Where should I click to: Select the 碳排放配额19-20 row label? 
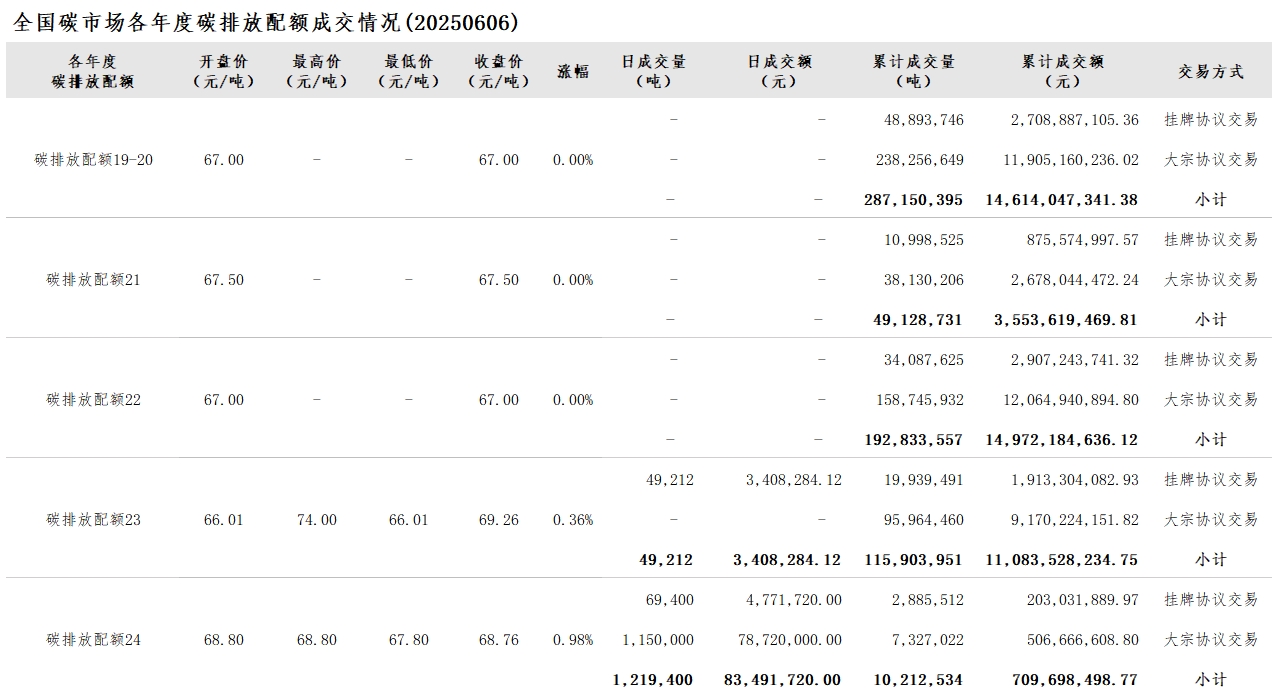pos(94,160)
